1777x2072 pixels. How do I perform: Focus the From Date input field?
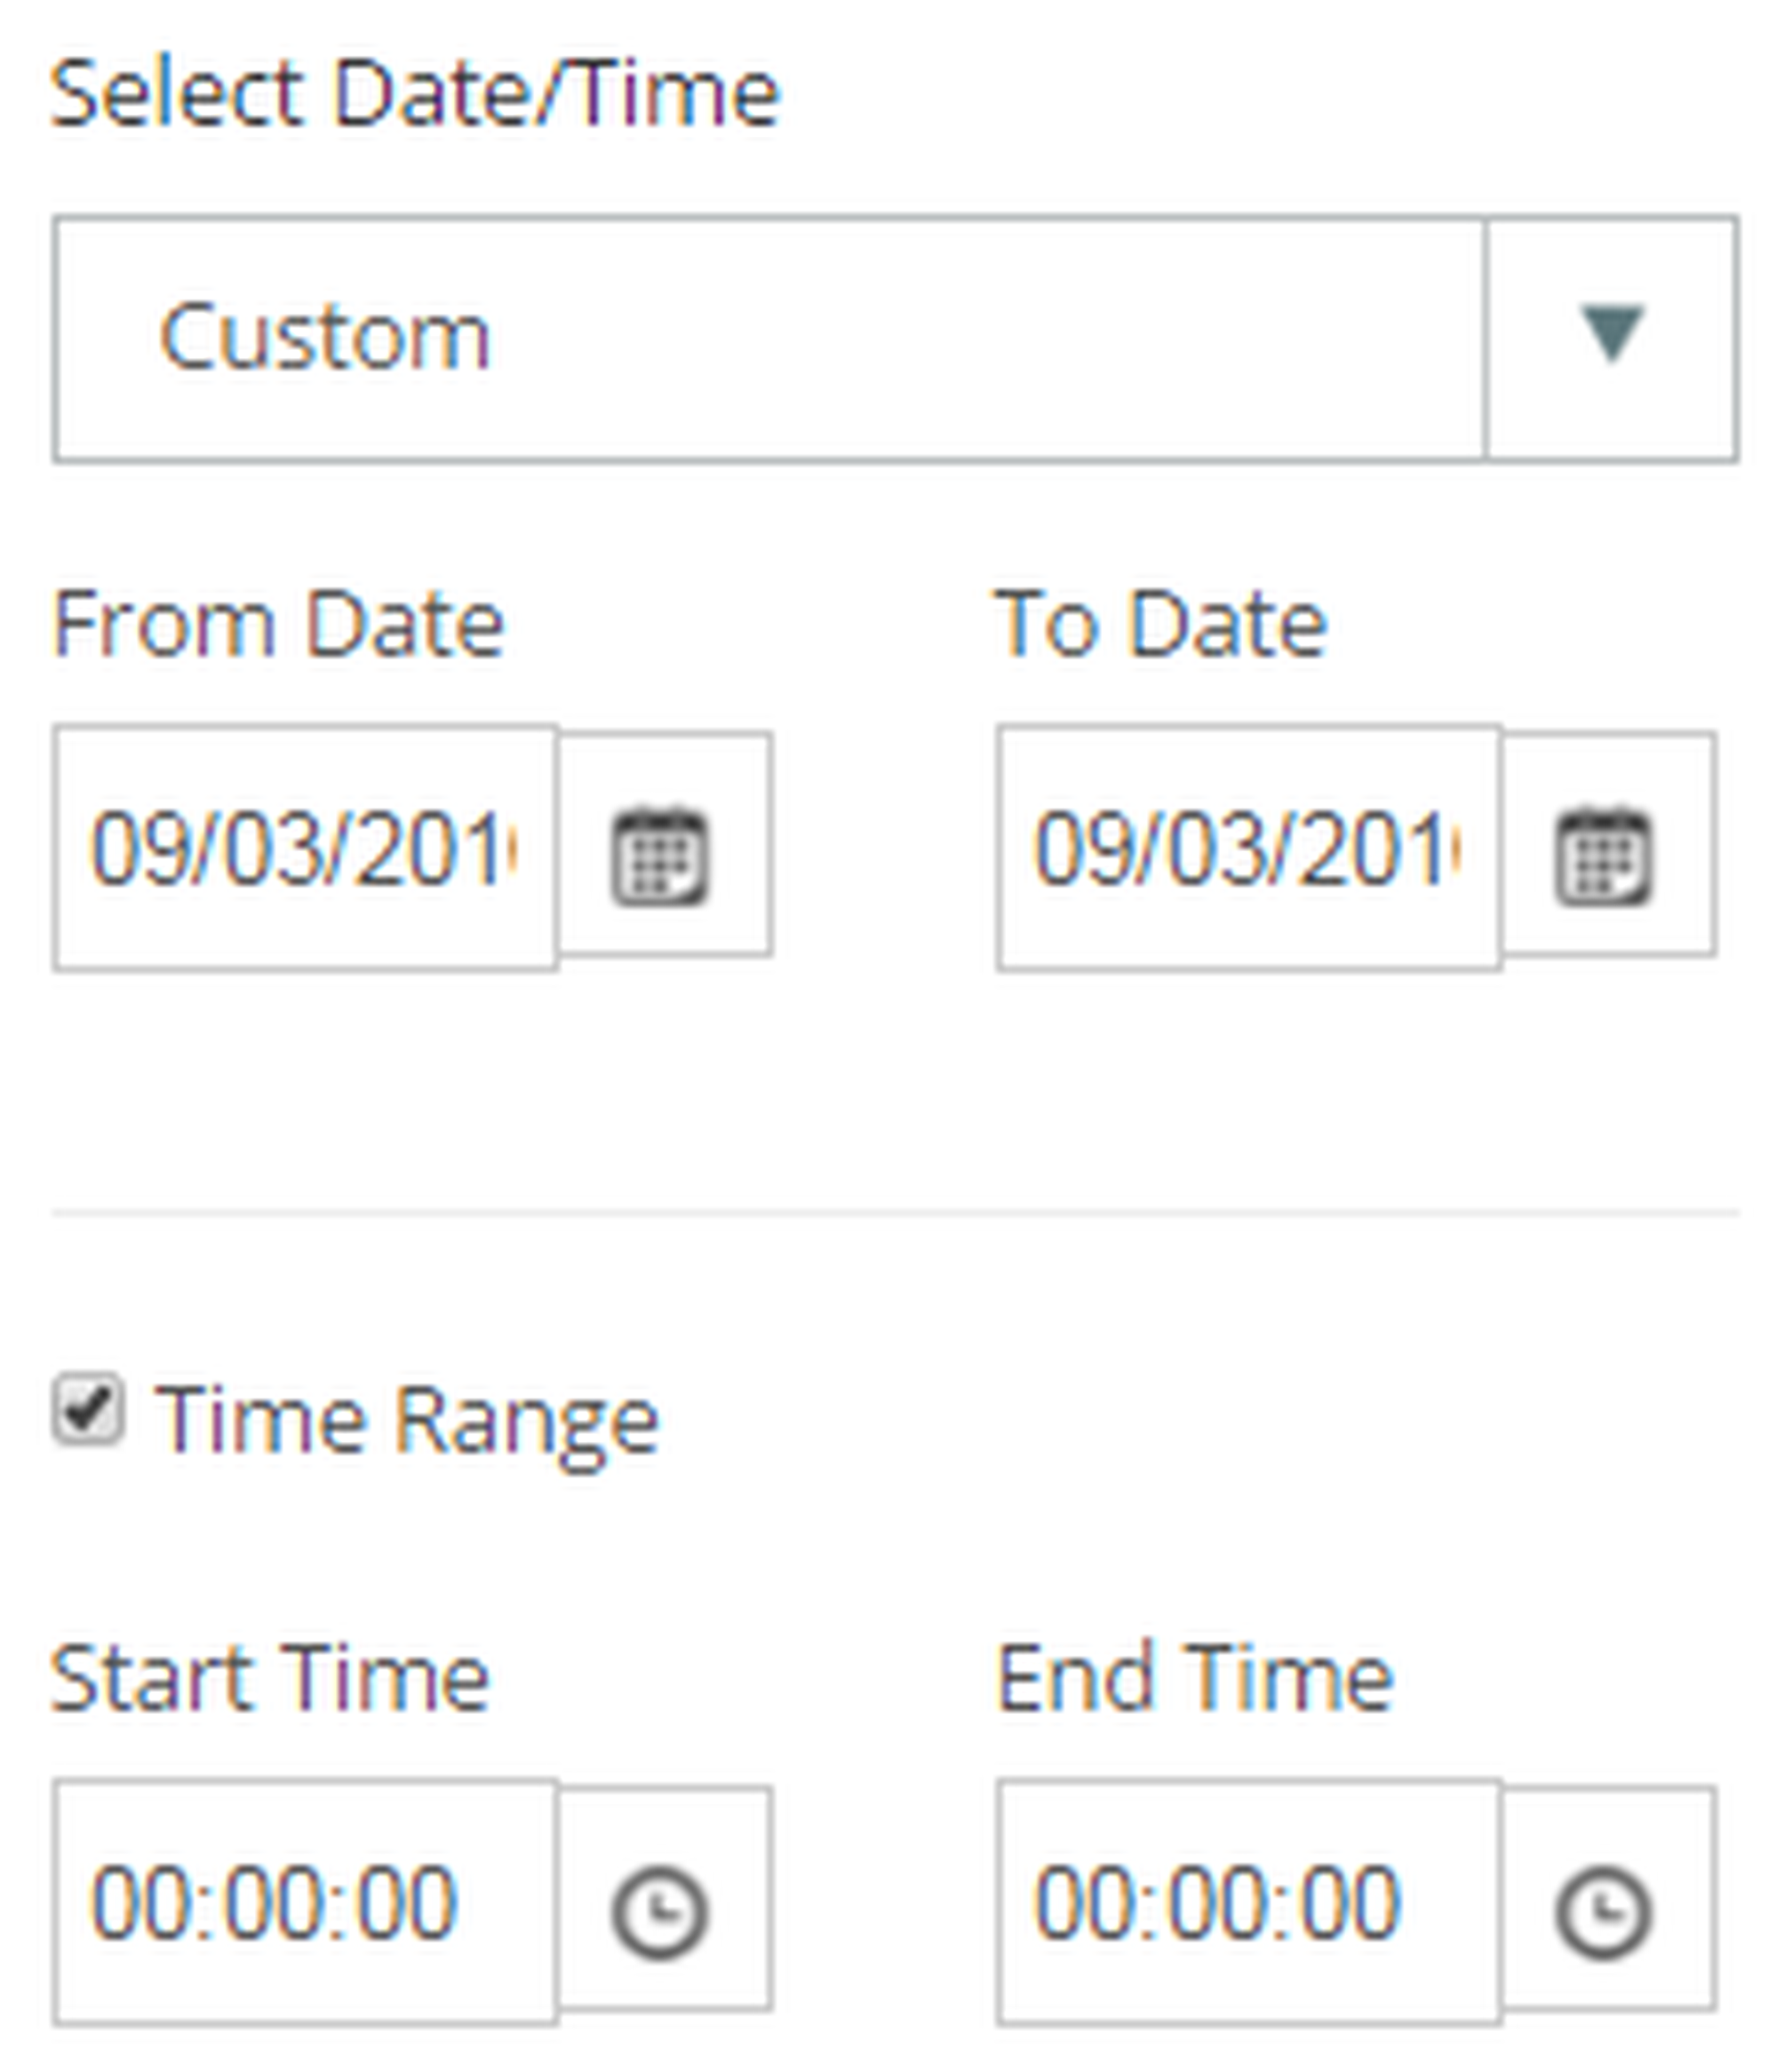click(x=305, y=849)
